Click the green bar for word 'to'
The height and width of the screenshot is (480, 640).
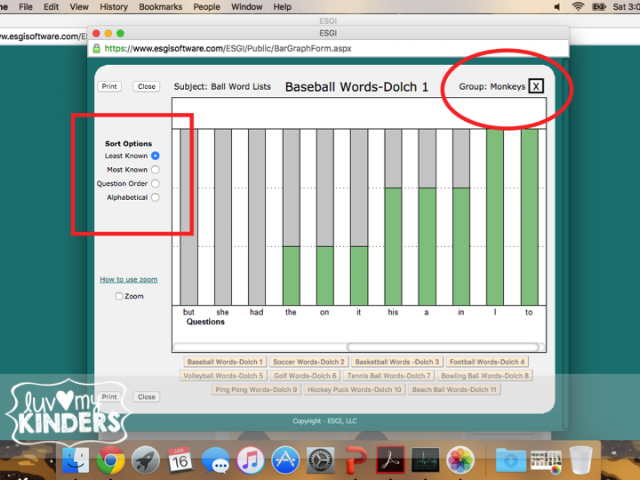tap(529, 217)
